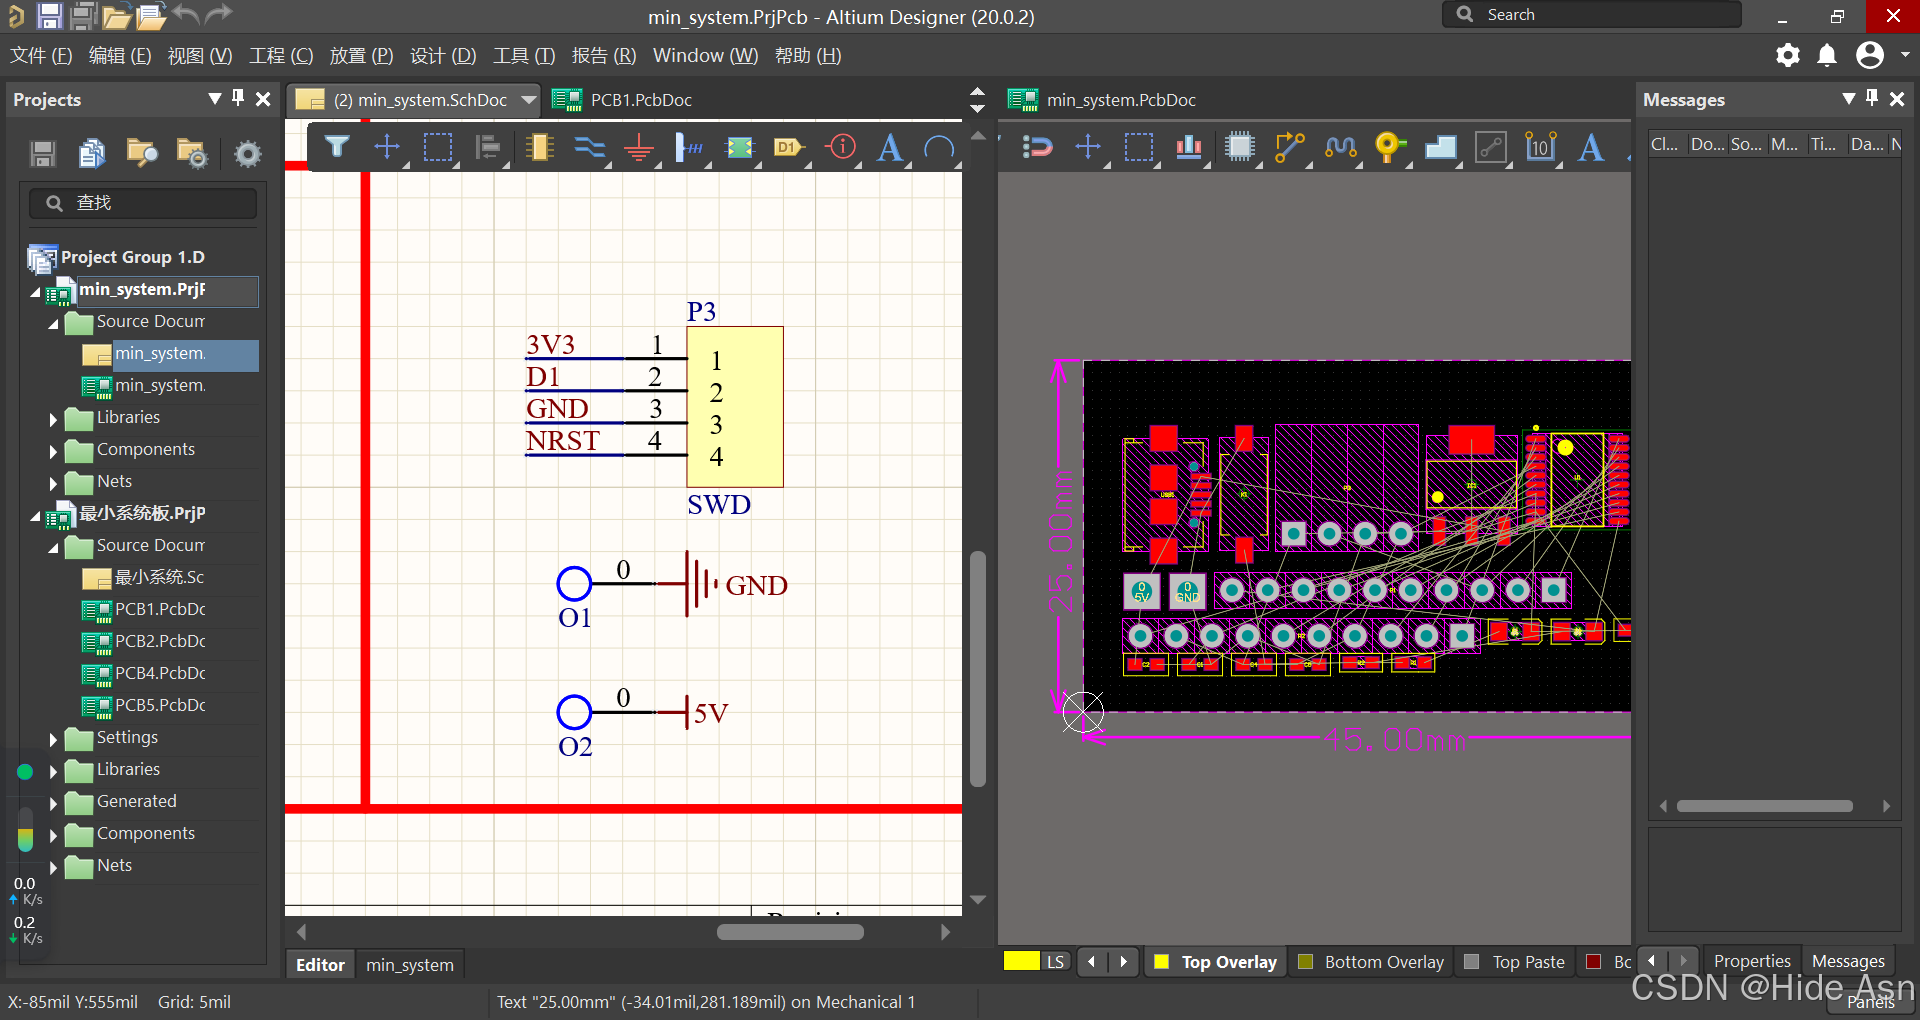Click the Open Project folder icon in title bar
This screenshot has width=1920, height=1020.
pos(117,15)
